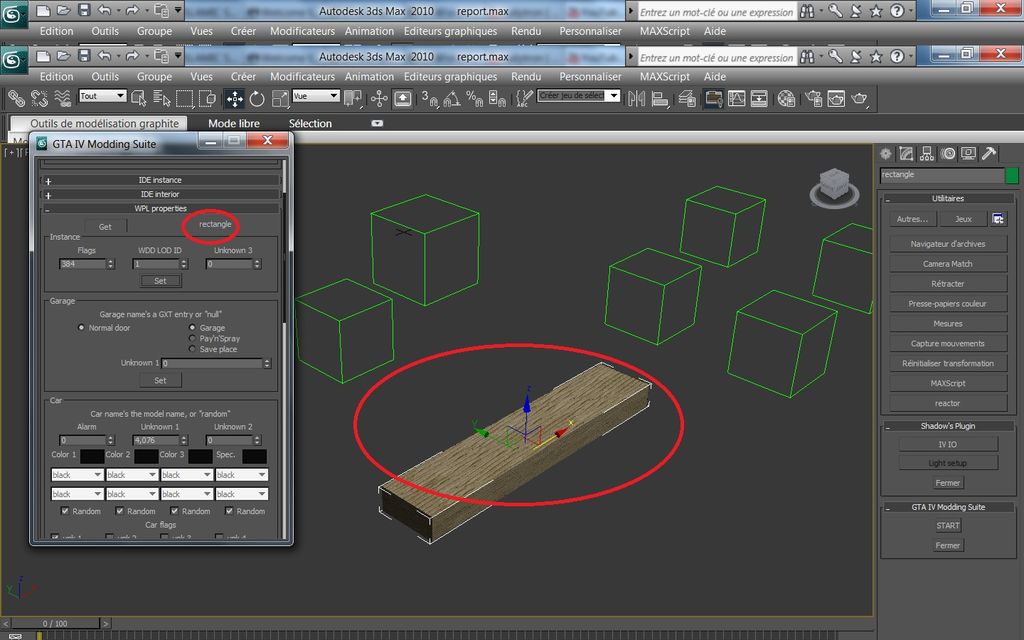1024x640 pixels.
Task: Open the Outils de modélisation graphite tab
Action: coord(104,123)
